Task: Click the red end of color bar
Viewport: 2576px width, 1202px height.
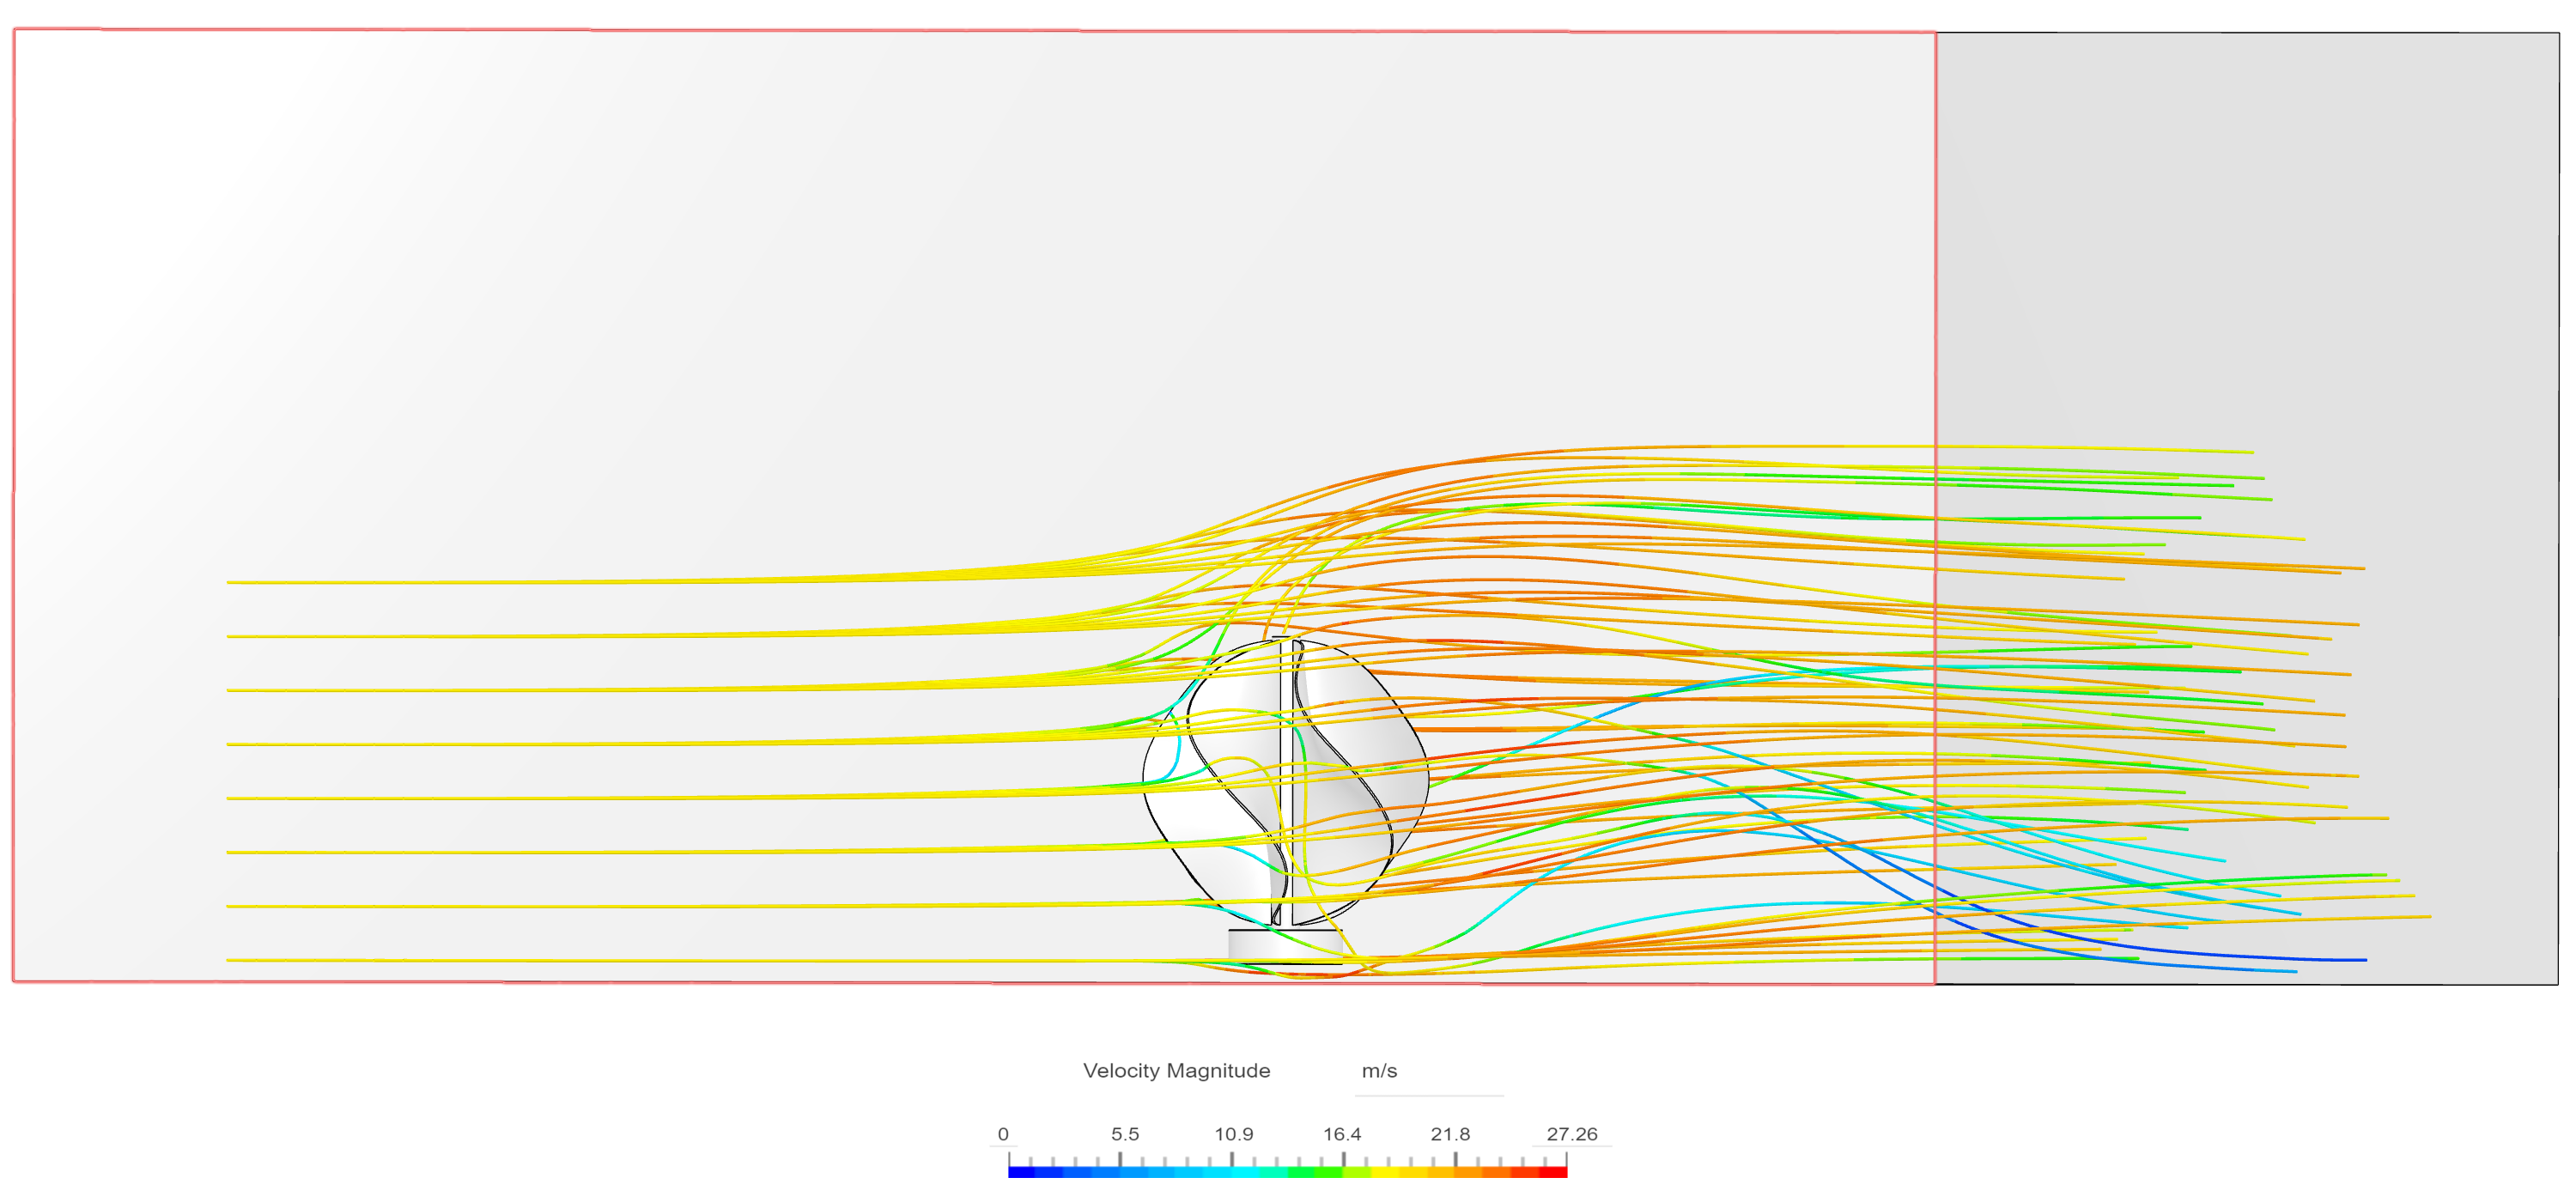Action: coord(1558,1172)
